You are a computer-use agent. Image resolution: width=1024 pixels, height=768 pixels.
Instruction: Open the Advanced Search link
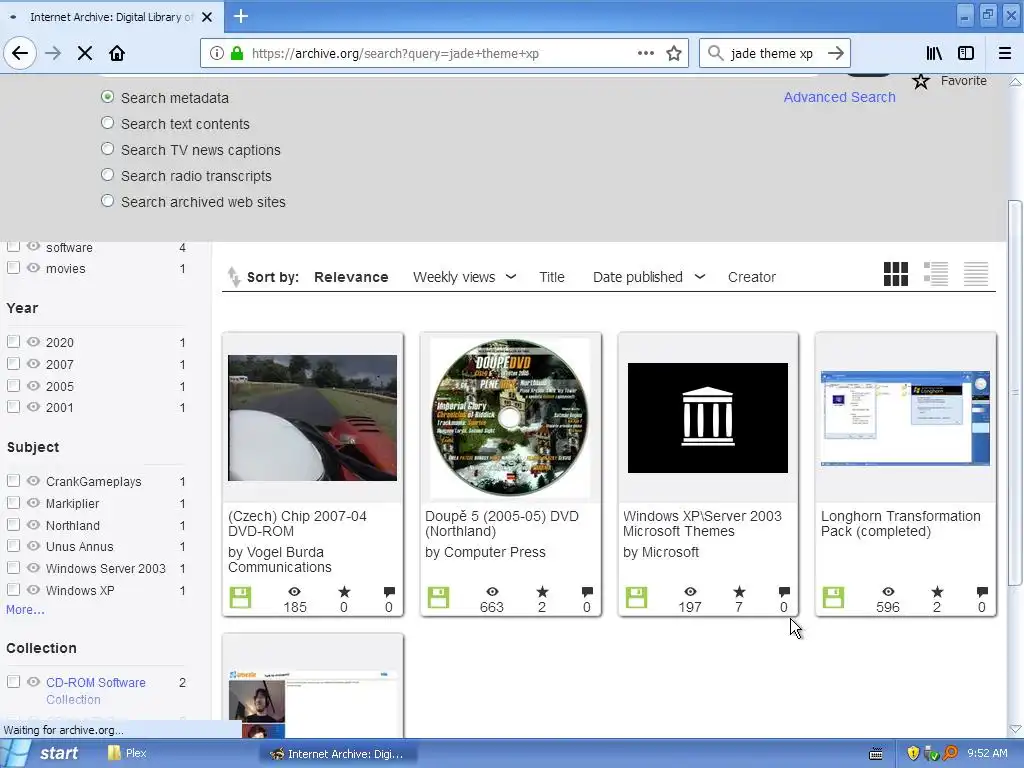839,97
